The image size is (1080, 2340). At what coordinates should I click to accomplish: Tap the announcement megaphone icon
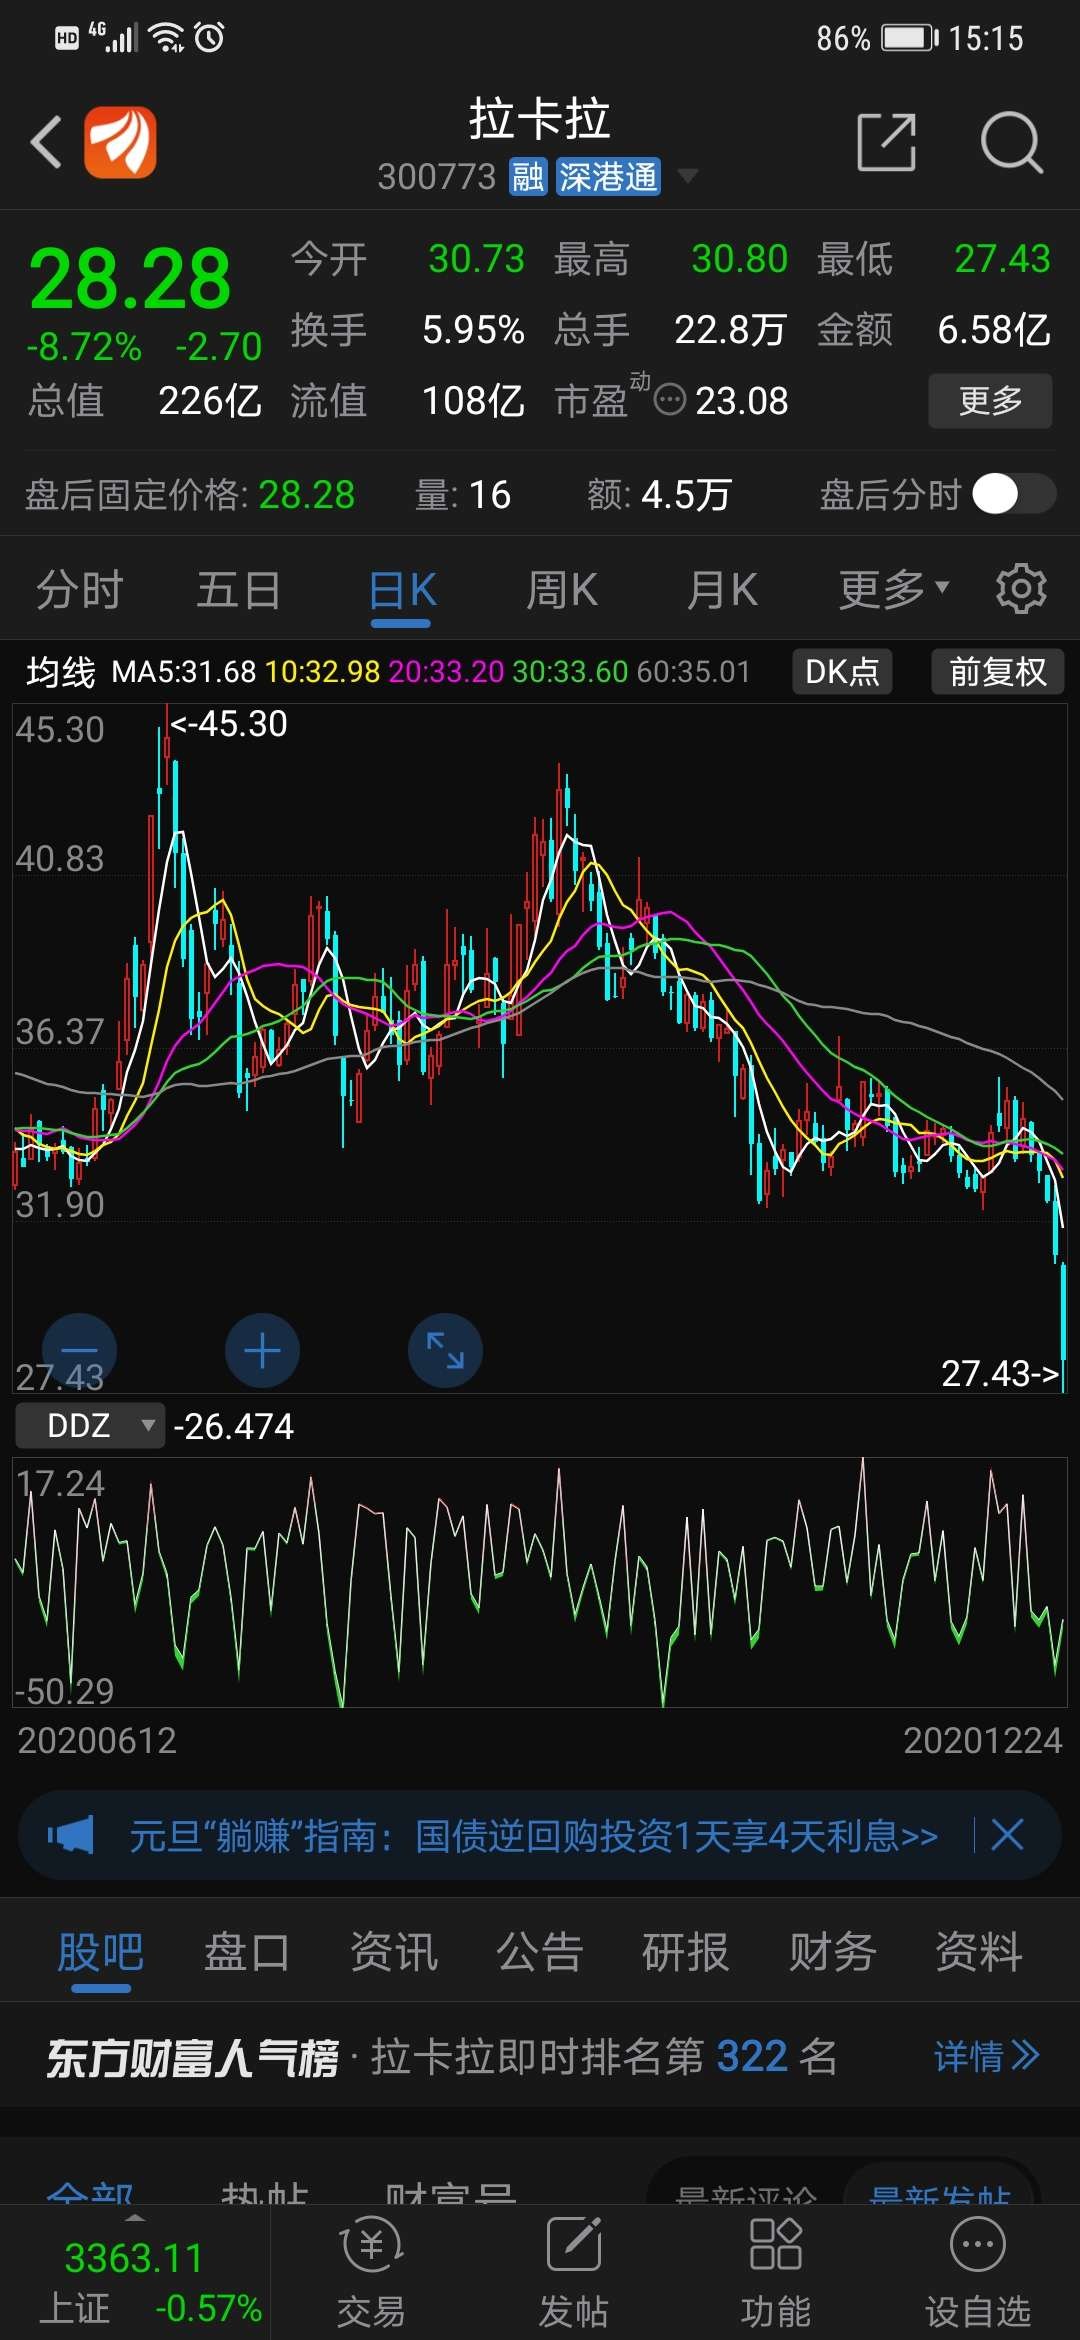70,1835
